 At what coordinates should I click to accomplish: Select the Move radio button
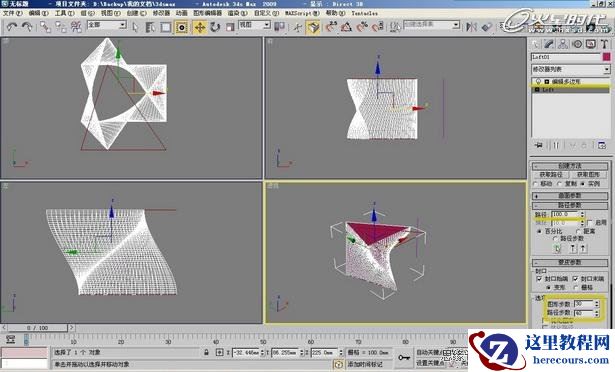[x=536, y=184]
